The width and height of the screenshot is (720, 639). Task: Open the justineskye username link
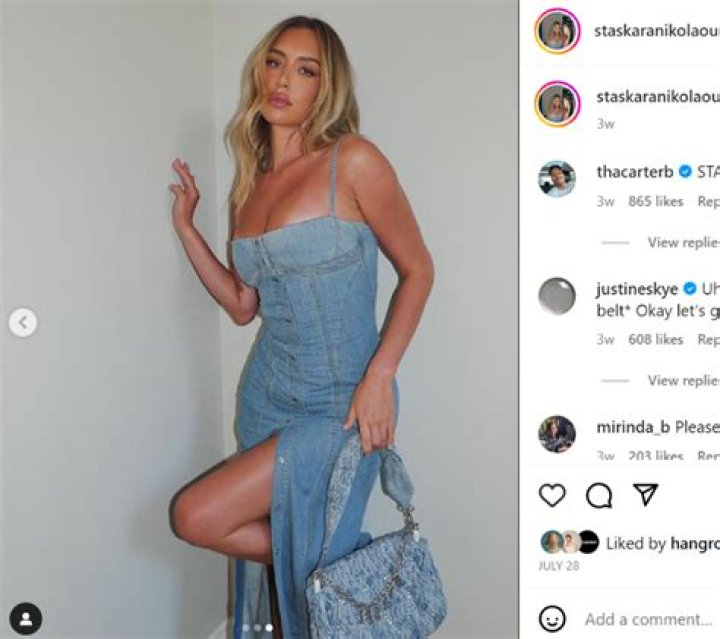(x=637, y=289)
